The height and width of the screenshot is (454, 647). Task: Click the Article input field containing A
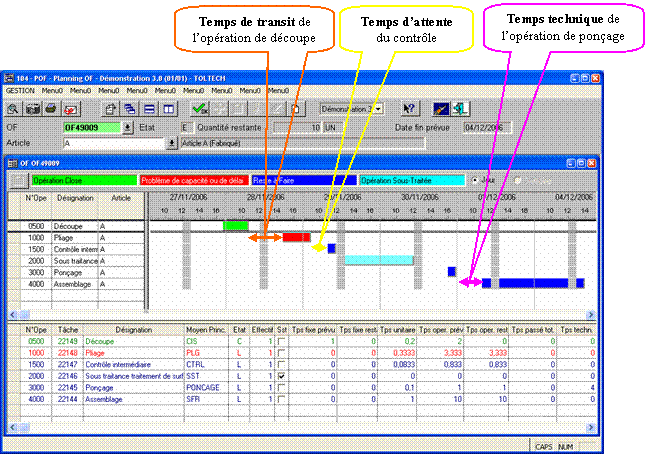pyautogui.click(x=114, y=143)
